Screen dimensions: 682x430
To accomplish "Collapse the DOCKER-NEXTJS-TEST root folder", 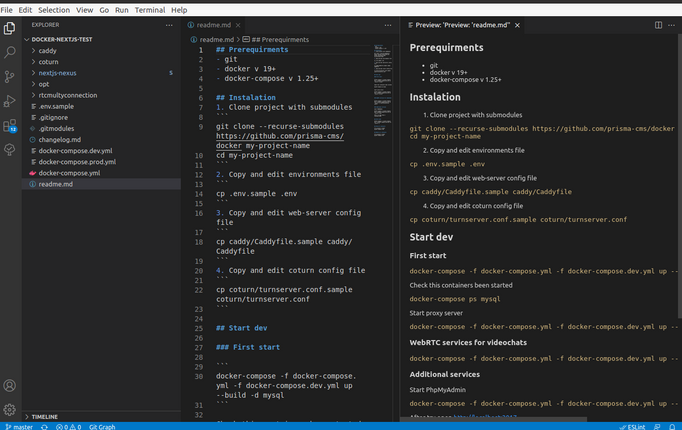I will click(101, 40).
